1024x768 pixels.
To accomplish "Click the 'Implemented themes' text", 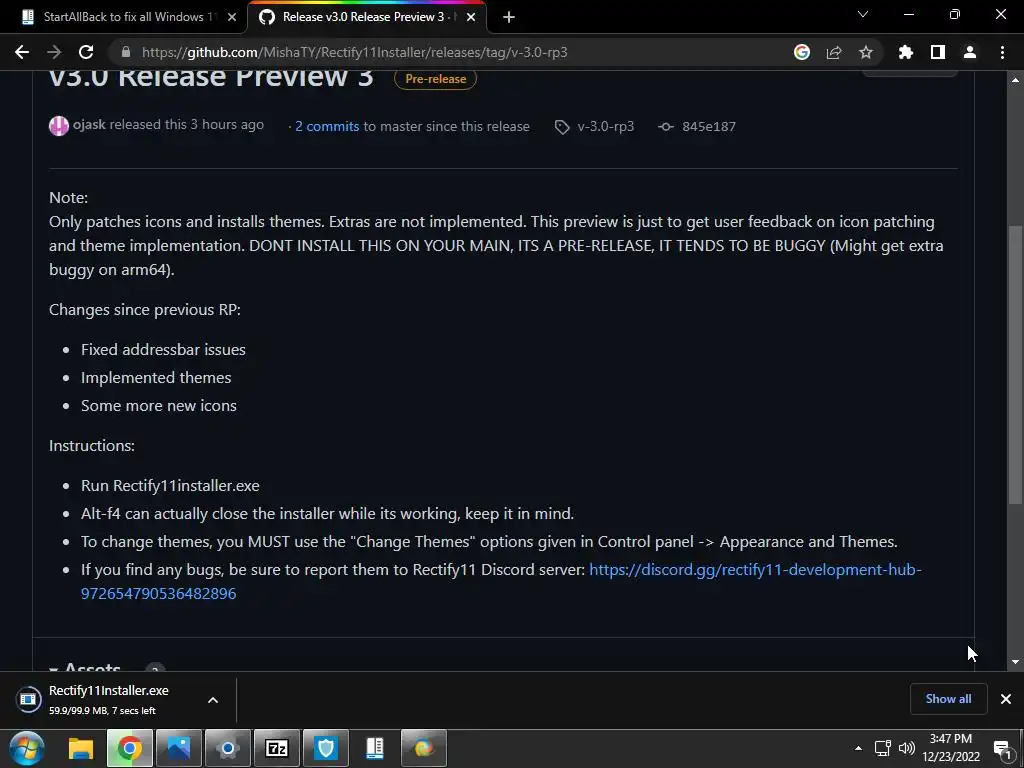I will pyautogui.click(x=156, y=377).
